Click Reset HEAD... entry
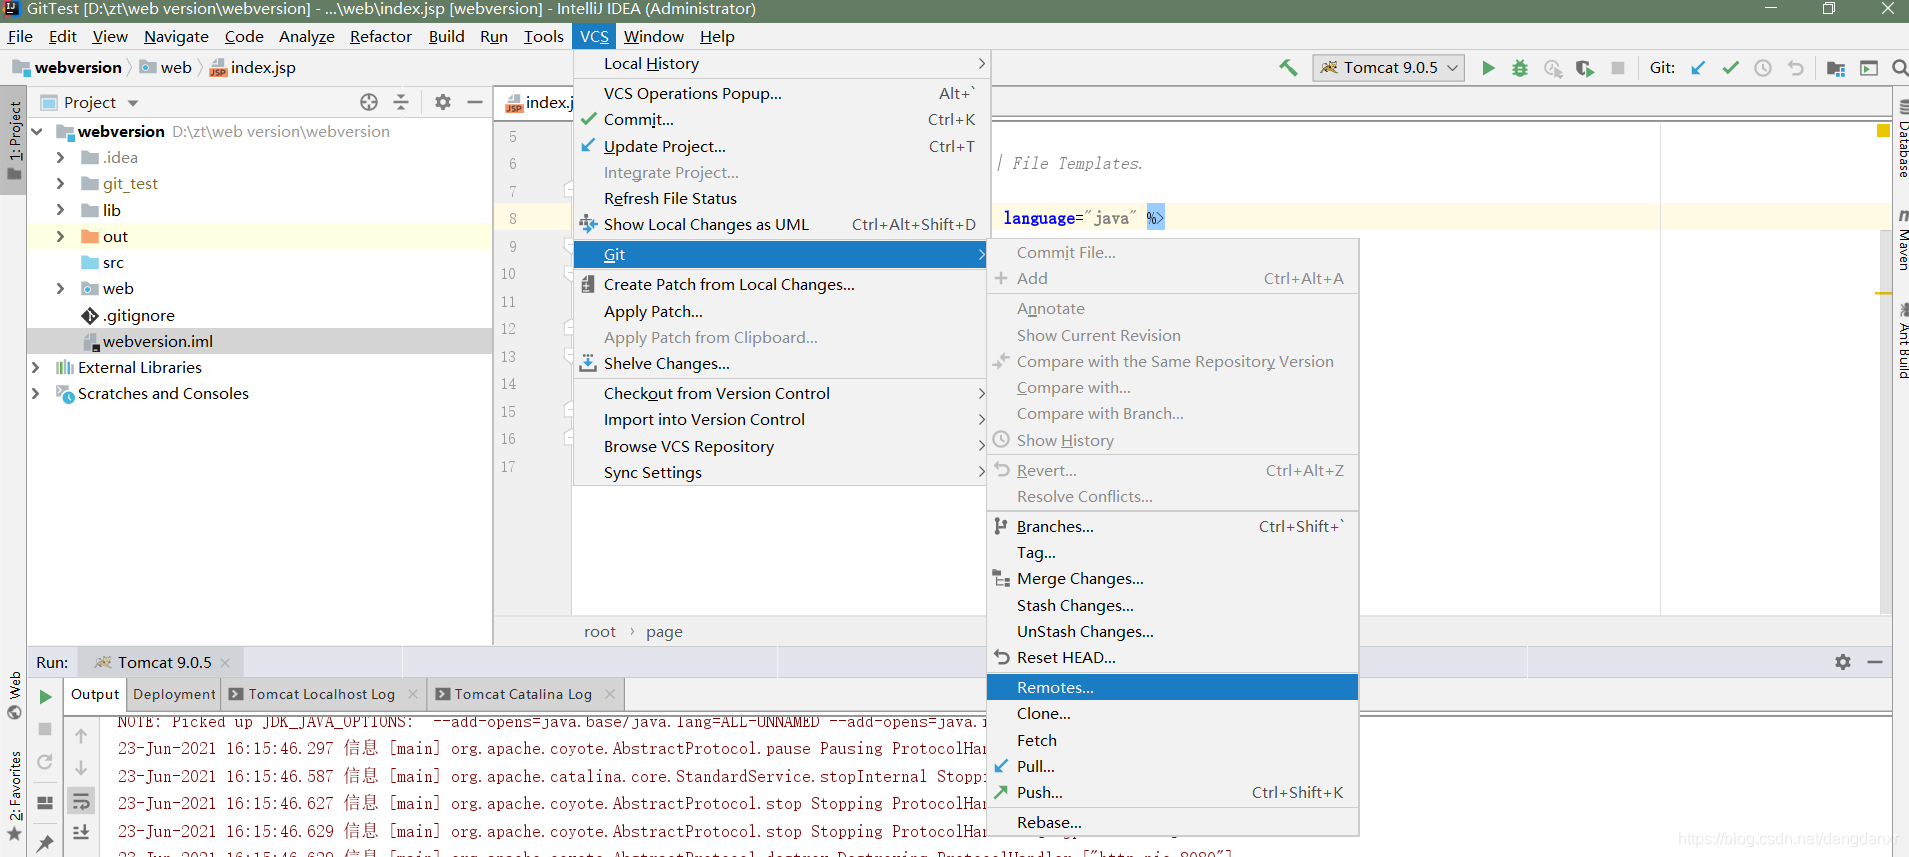 (1172, 657)
